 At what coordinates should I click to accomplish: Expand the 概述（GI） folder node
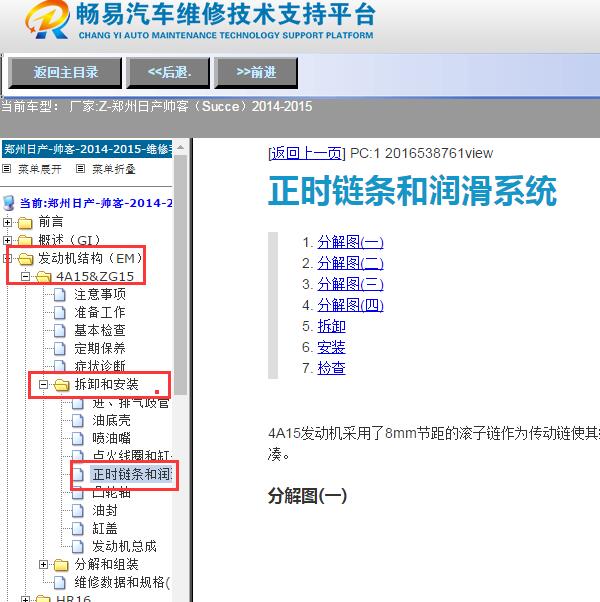tap(7, 240)
